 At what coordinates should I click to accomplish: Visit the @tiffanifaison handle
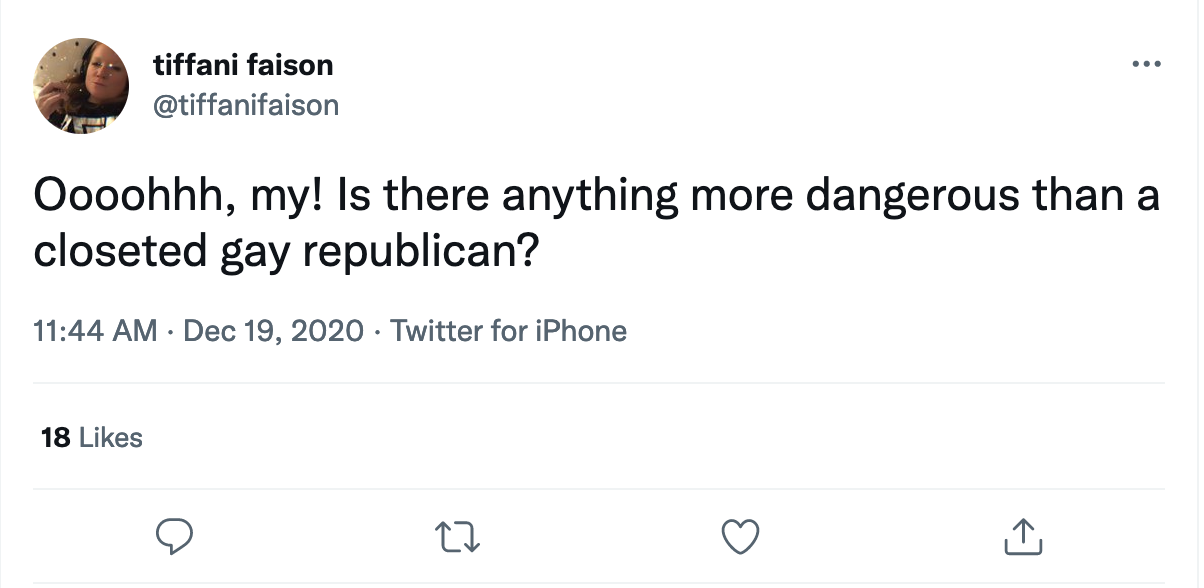(x=246, y=104)
